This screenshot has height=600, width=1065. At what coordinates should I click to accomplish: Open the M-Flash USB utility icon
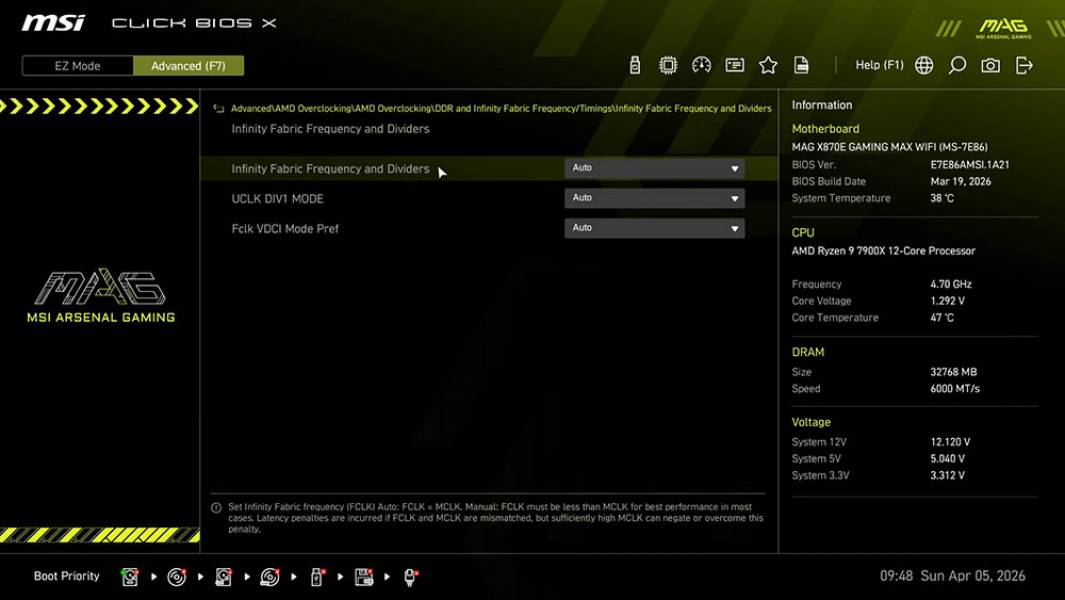[x=633, y=64]
